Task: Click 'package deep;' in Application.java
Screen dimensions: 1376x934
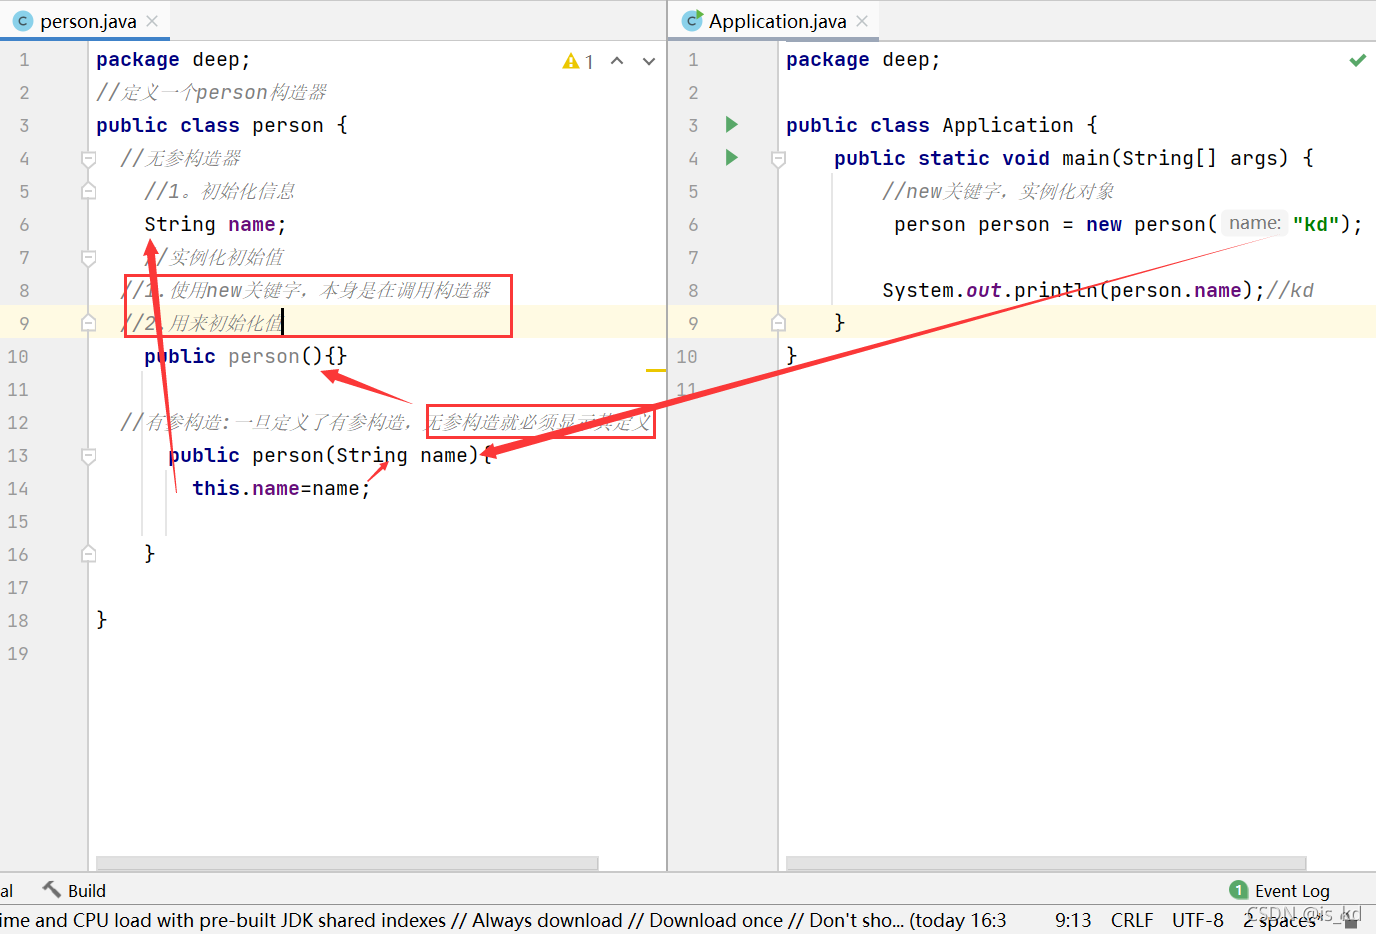Action: pos(863,59)
